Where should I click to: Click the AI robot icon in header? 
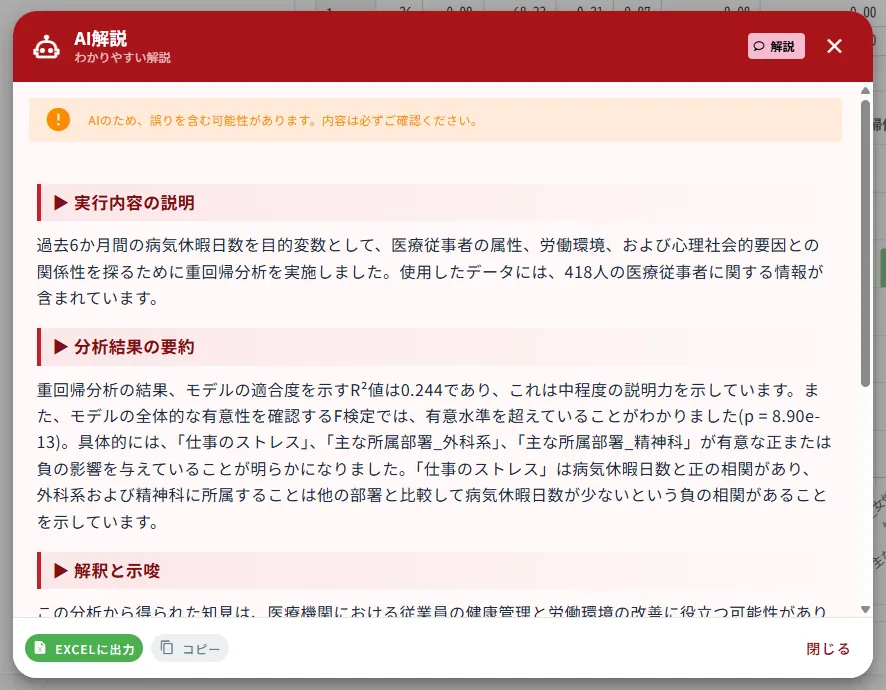coord(46,47)
